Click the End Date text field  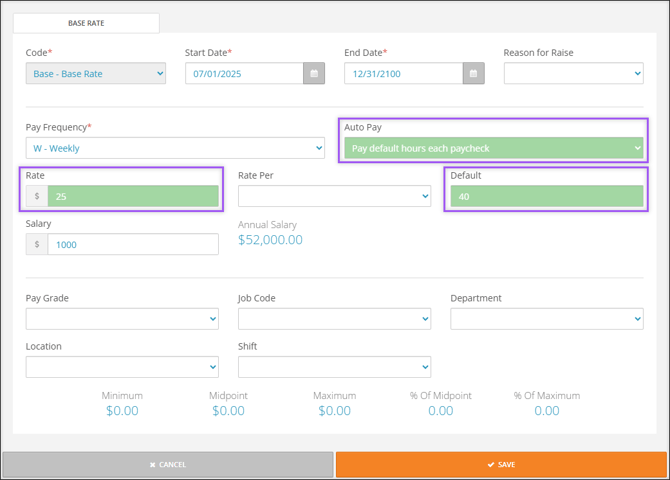pyautogui.click(x=404, y=74)
